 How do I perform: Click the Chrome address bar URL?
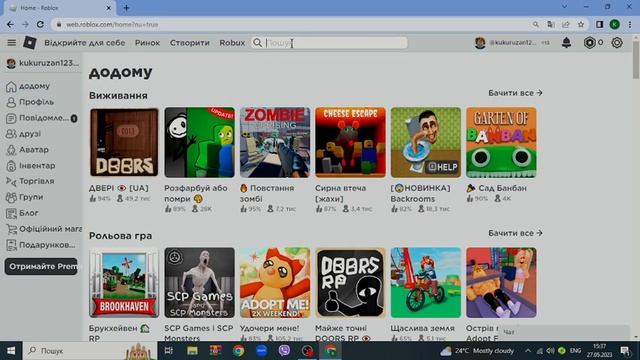tap(112, 24)
